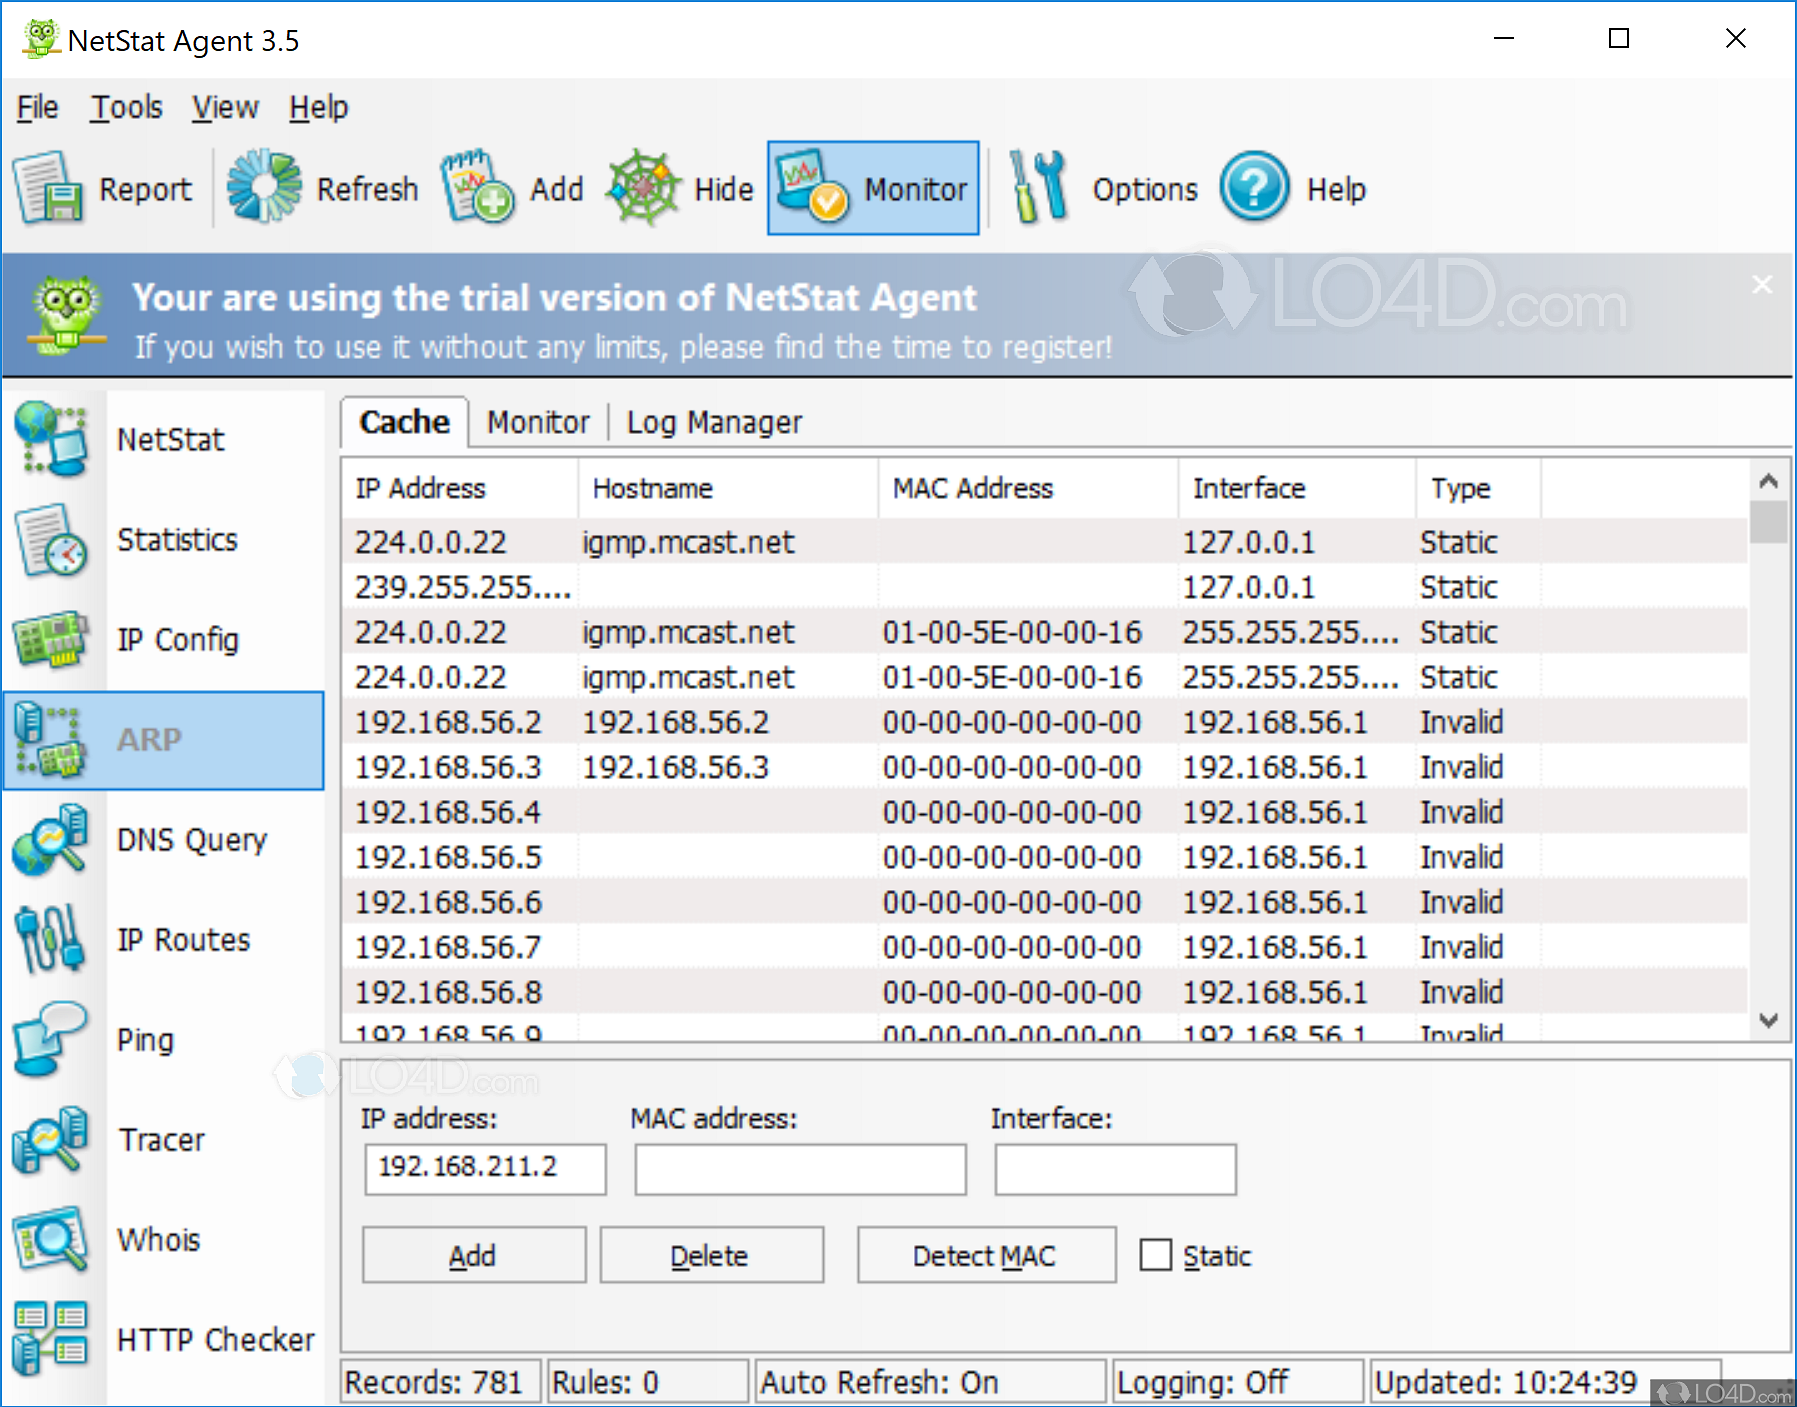Enable the Static checkbox
The height and width of the screenshot is (1407, 1797).
pos(1155,1254)
